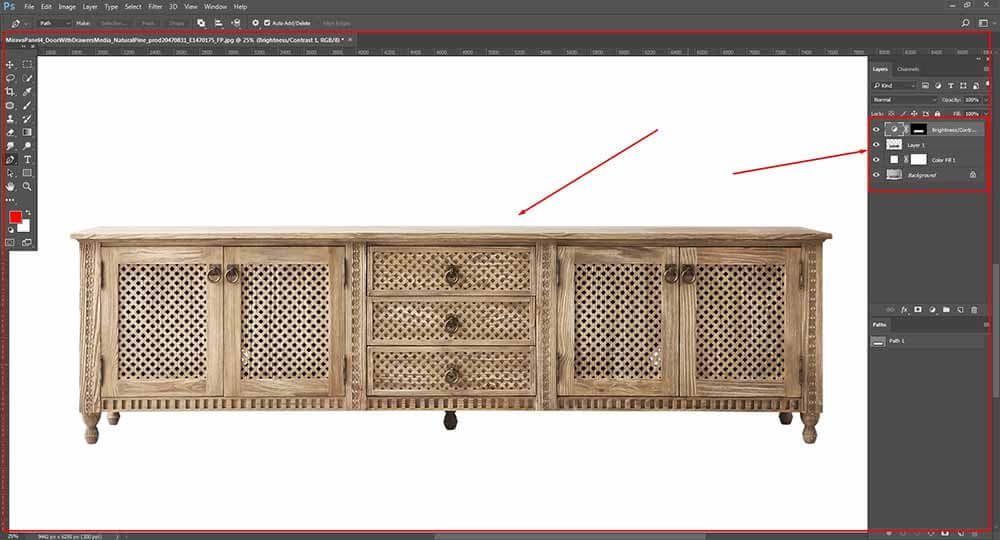Delete the selected layer

974,310
